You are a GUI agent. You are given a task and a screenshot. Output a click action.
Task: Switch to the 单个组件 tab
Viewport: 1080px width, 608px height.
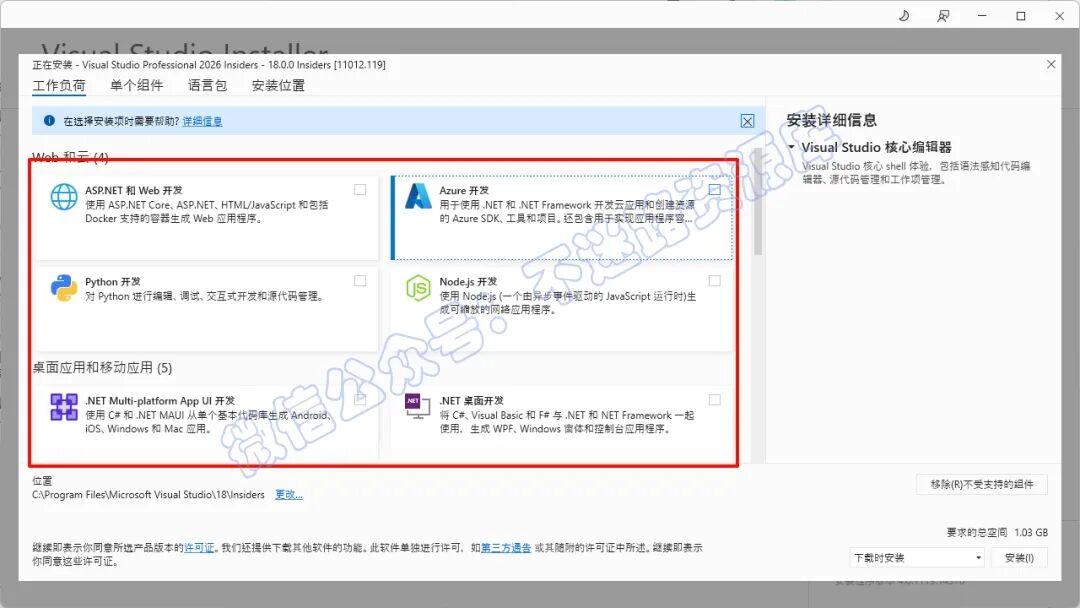click(136, 85)
